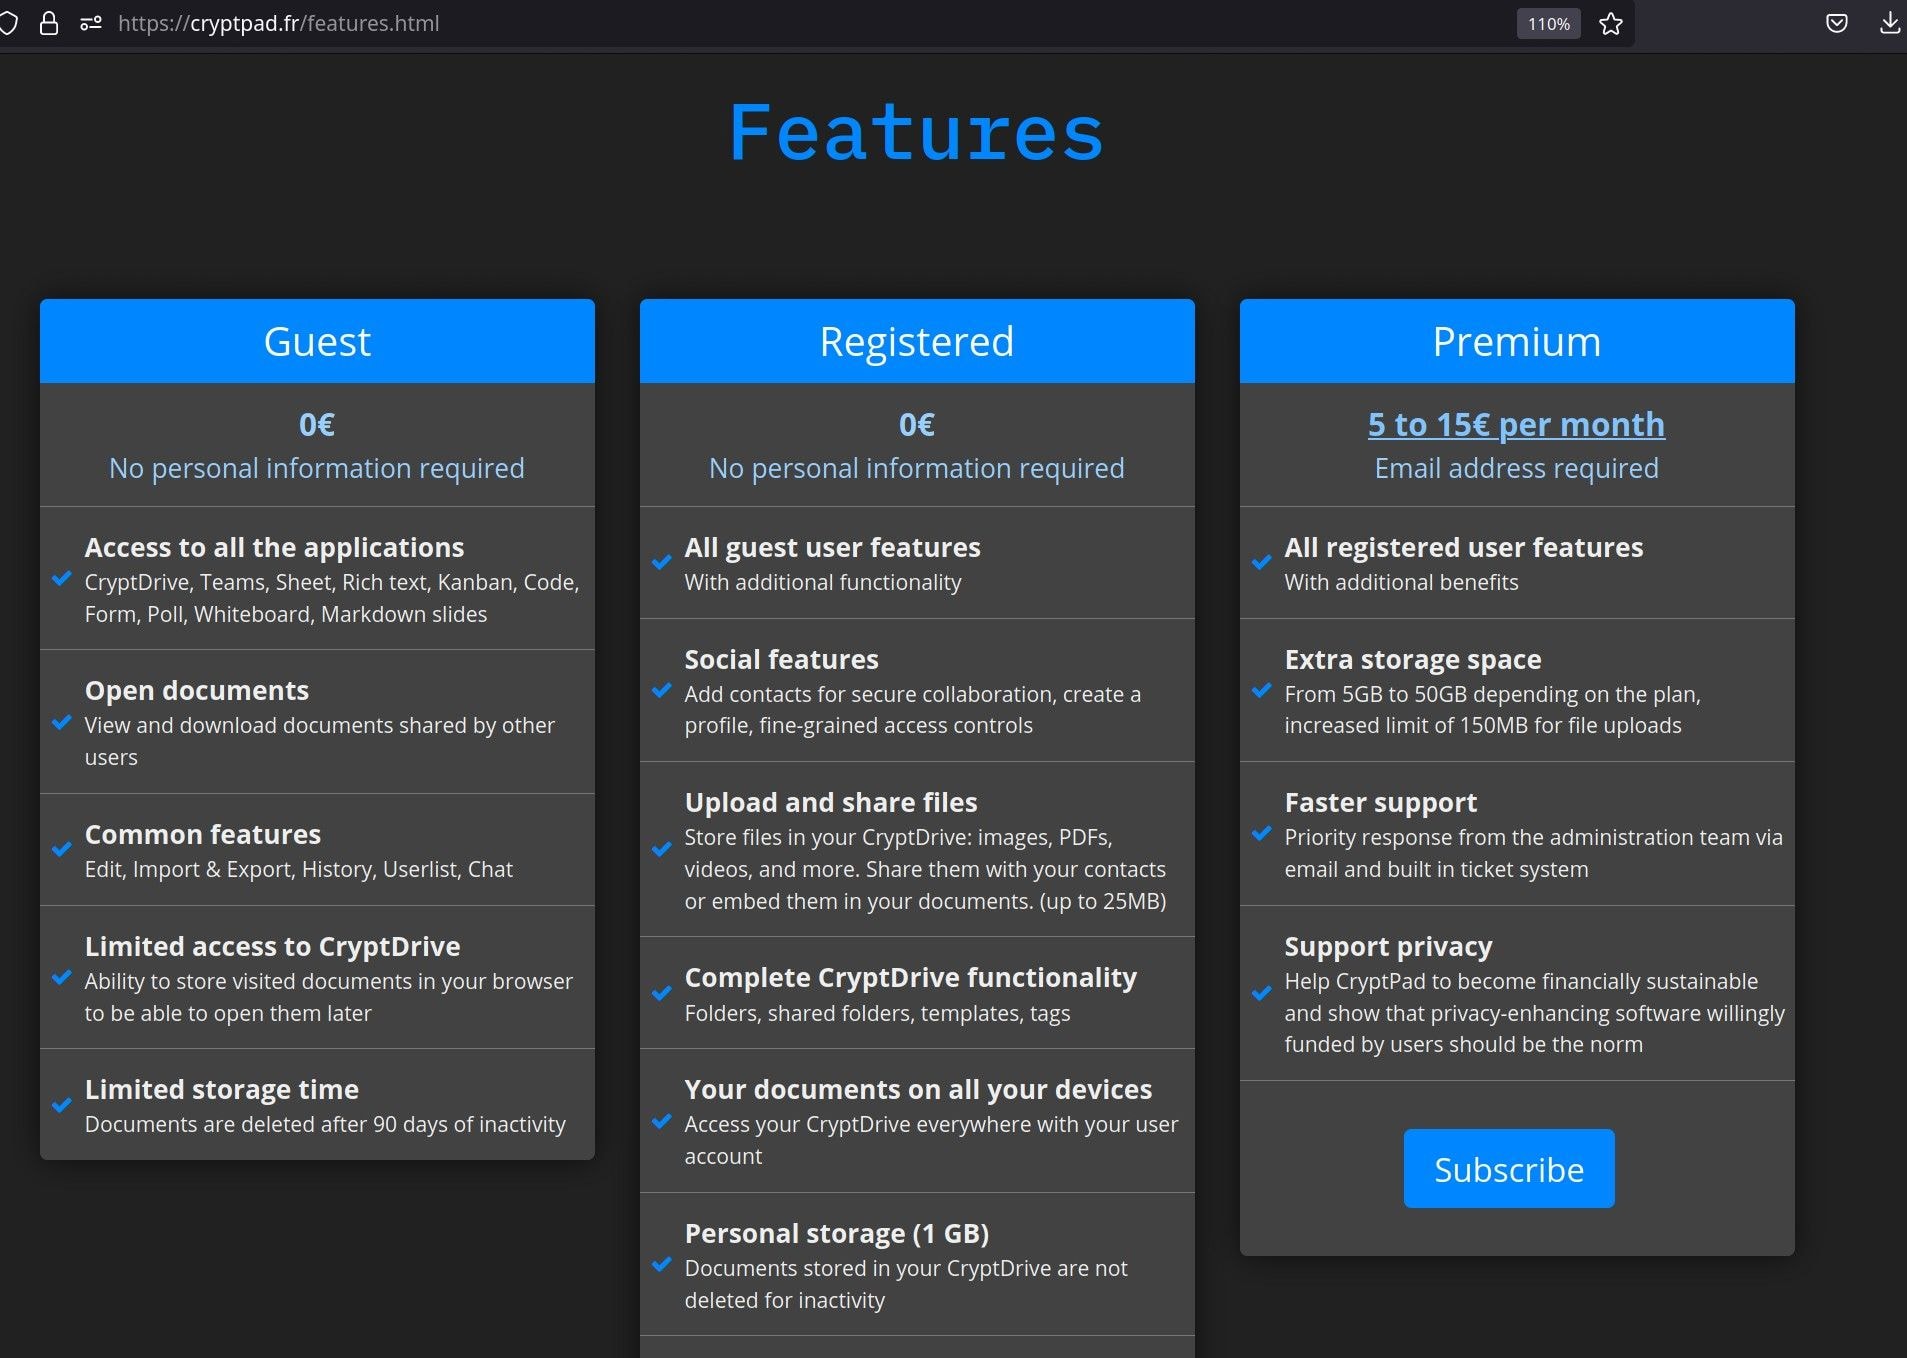Click With additional functionality text
The image size is (1907, 1358).
point(823,582)
